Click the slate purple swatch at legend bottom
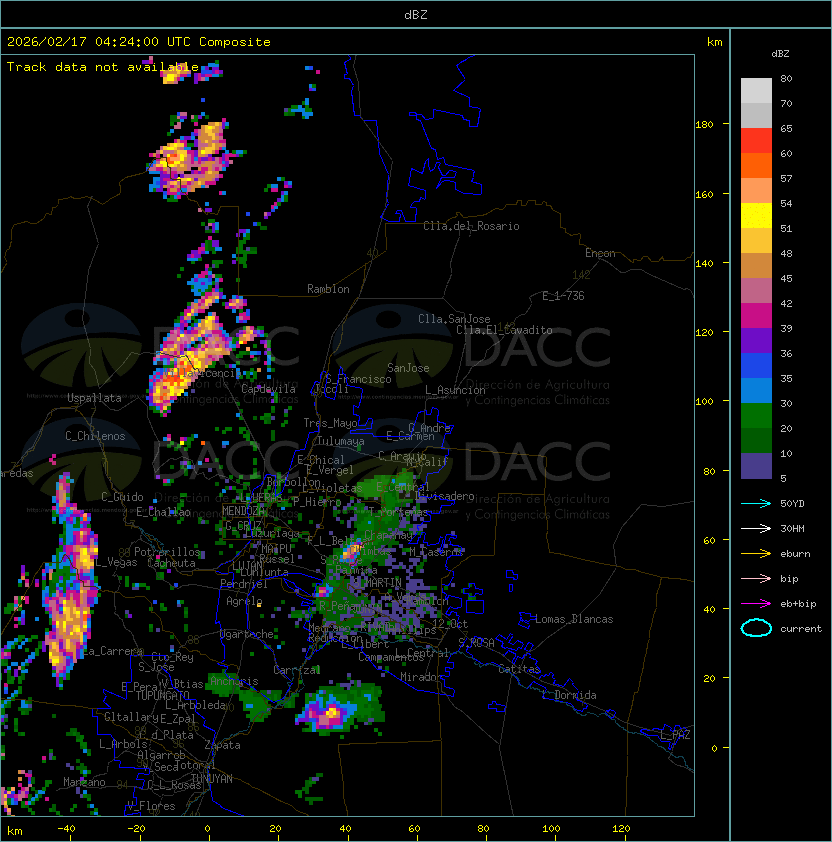 756,466
